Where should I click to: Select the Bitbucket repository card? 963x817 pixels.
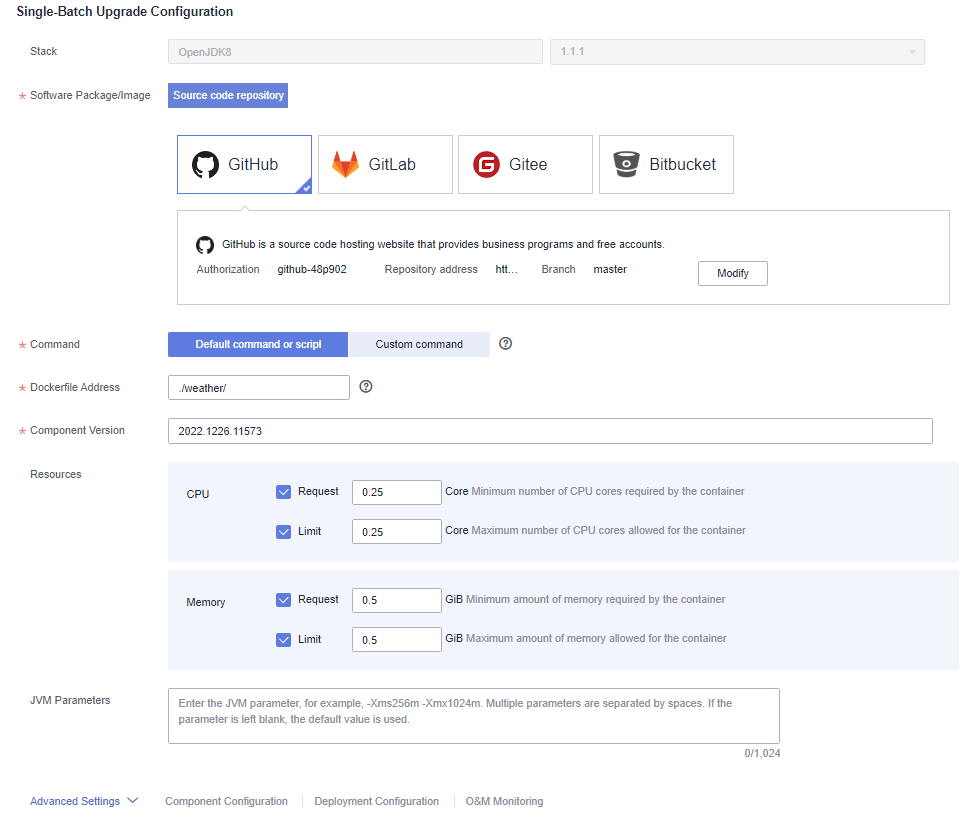[666, 165]
